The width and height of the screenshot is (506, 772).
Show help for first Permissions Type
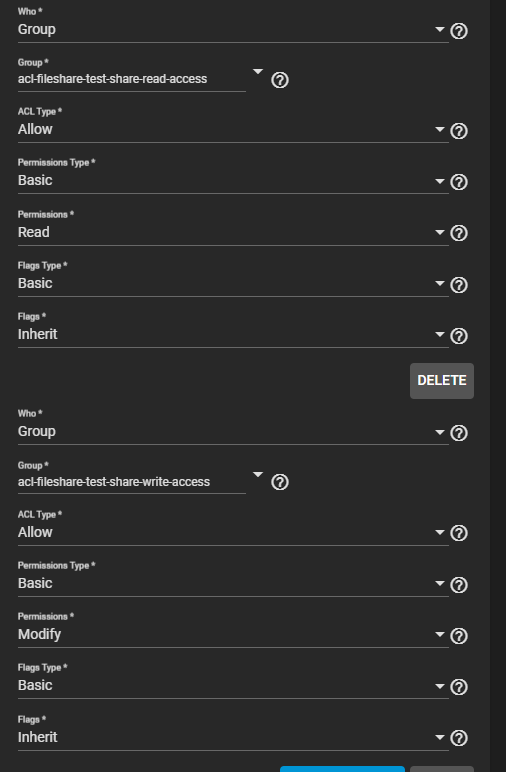point(459,182)
